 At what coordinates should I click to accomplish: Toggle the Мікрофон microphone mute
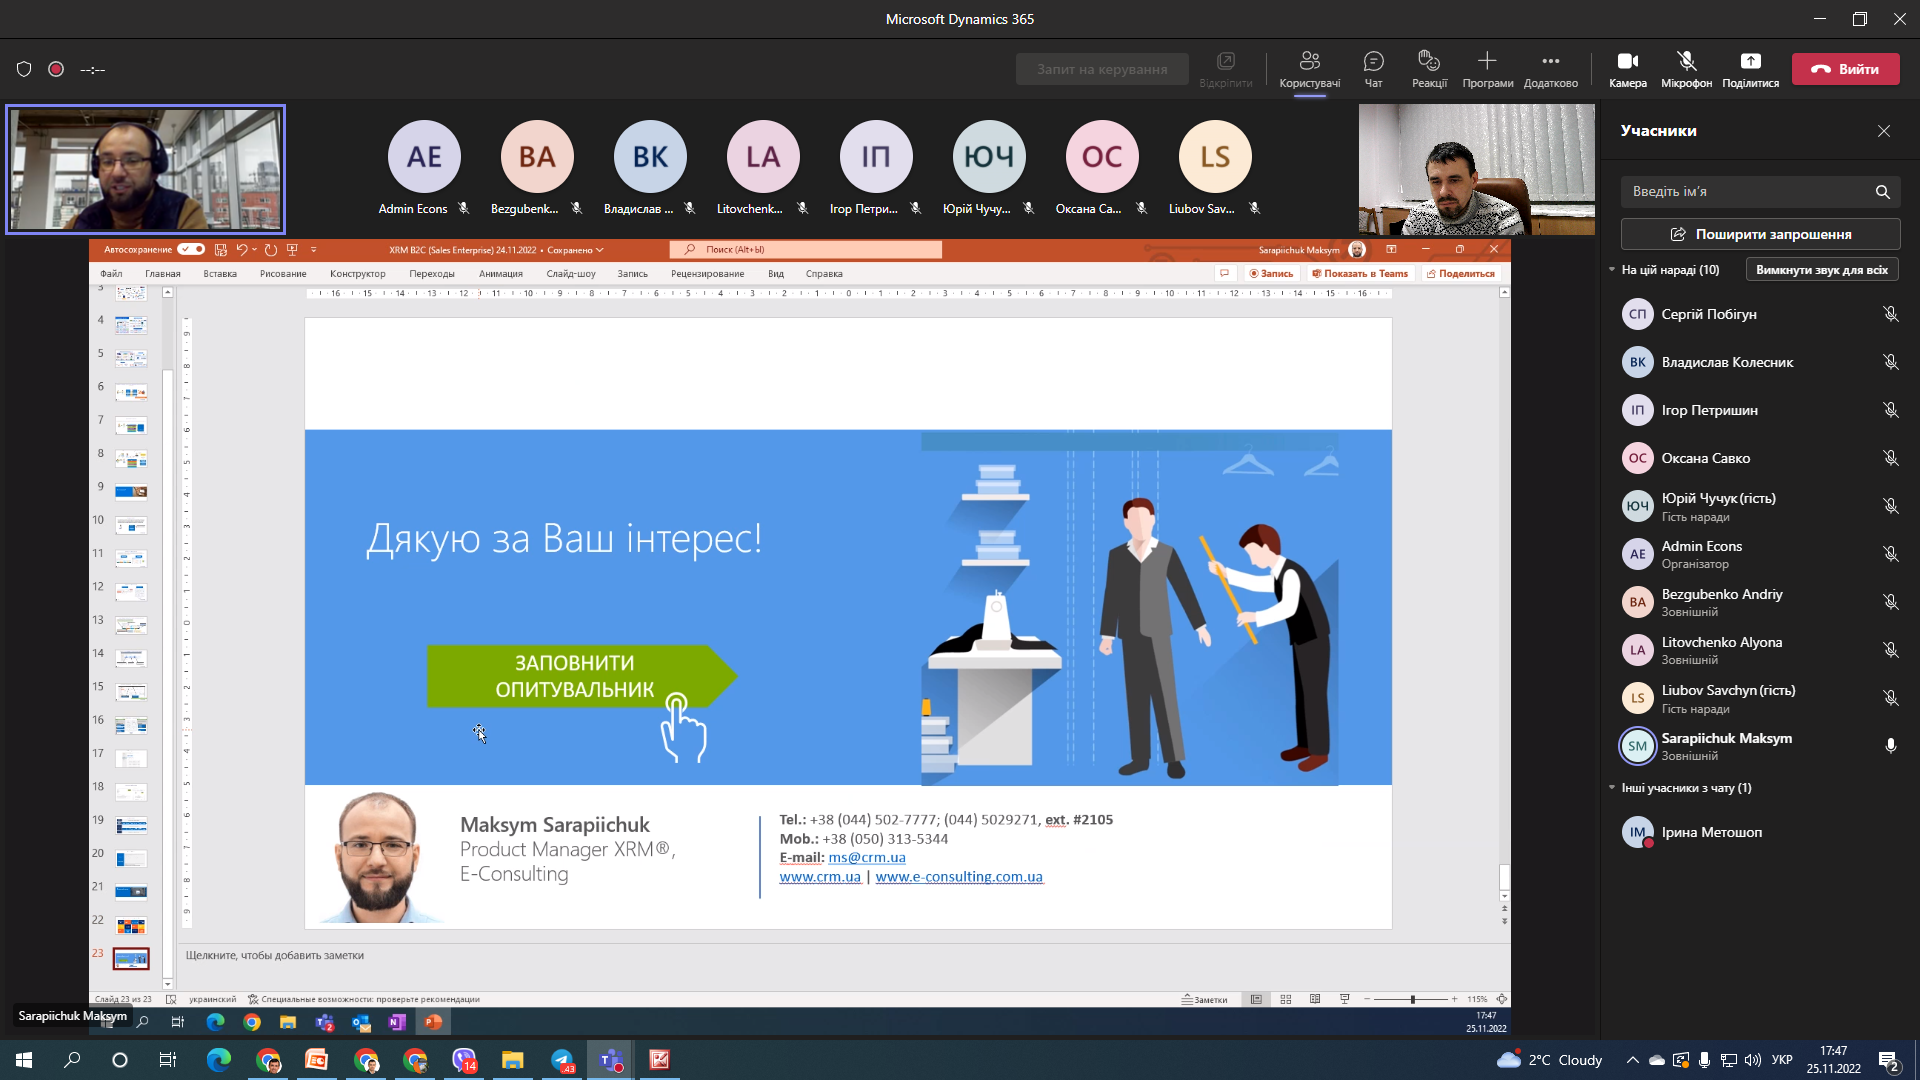[x=1686, y=69]
